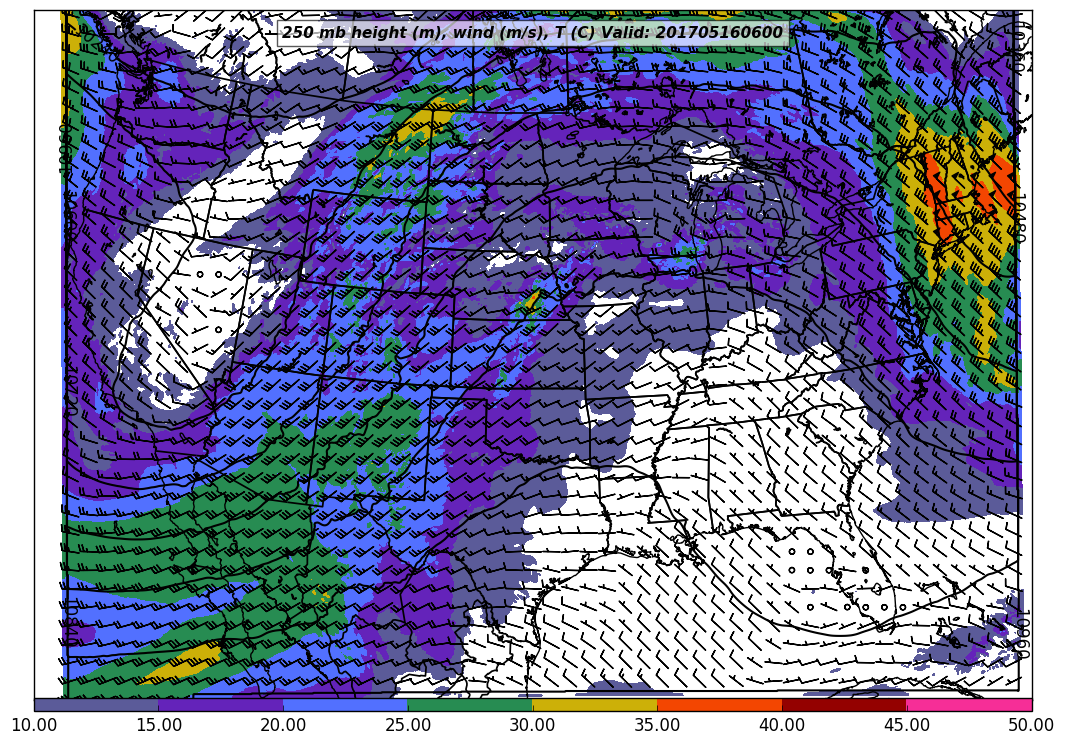The image size is (1065, 745).
Task: Click the plot title showing 250 mb height
Action: click(532, 33)
